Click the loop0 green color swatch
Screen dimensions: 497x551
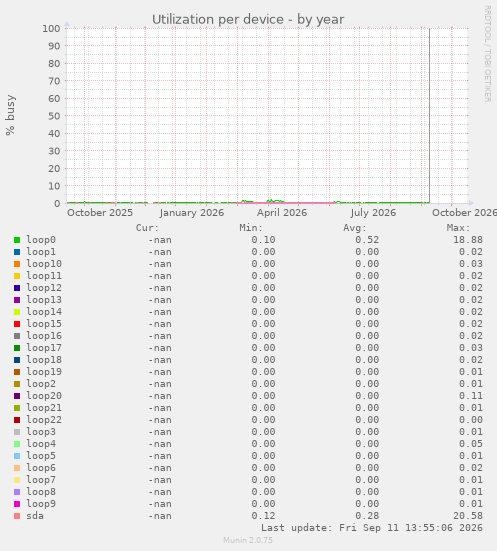(17, 240)
